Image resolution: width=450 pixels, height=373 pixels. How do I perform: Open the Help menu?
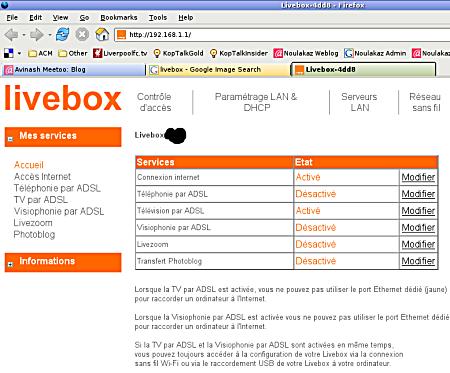(x=185, y=18)
